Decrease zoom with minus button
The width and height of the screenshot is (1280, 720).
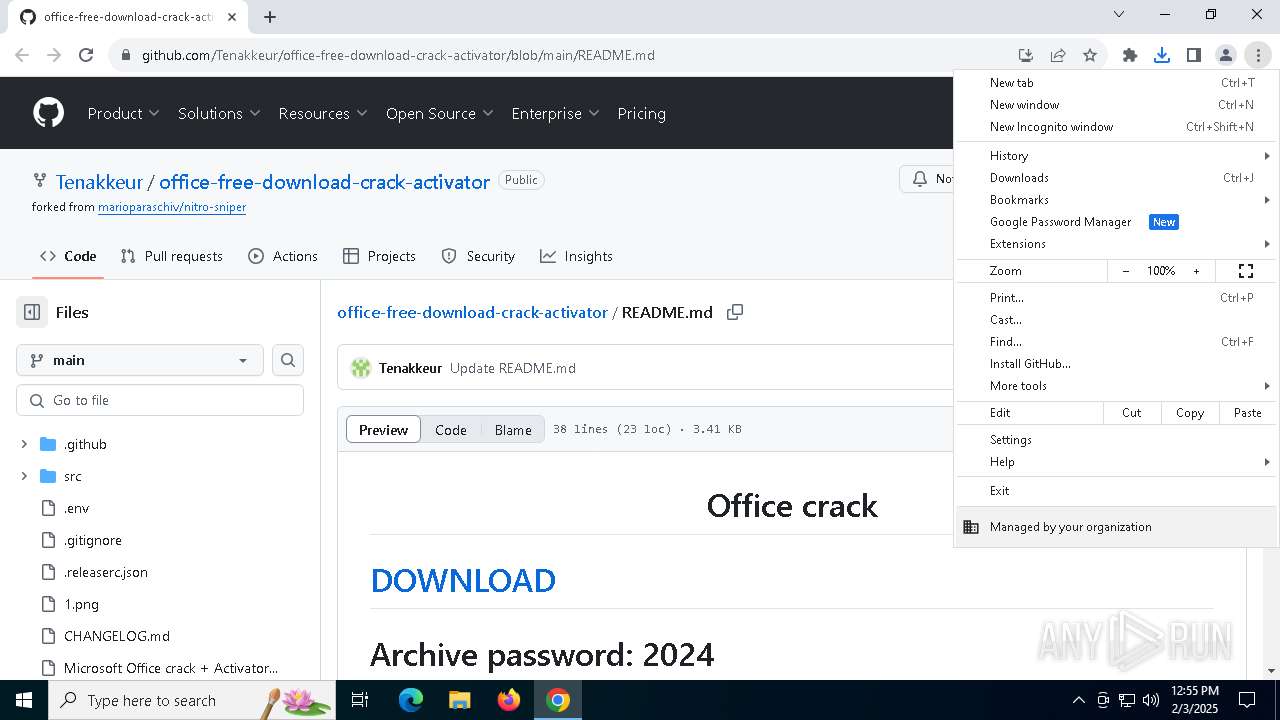pyautogui.click(x=1126, y=271)
